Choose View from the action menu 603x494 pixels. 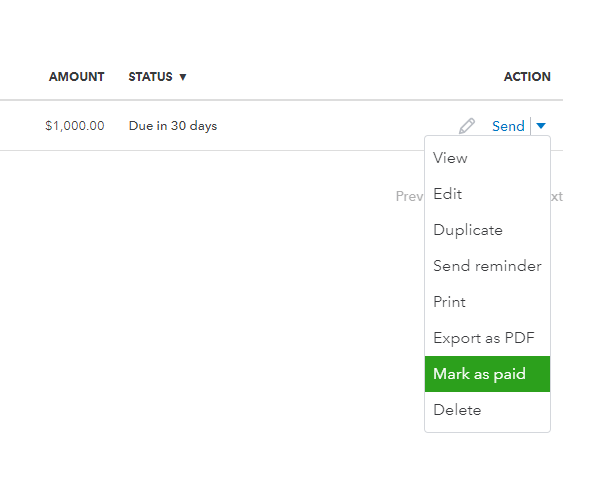tap(450, 158)
